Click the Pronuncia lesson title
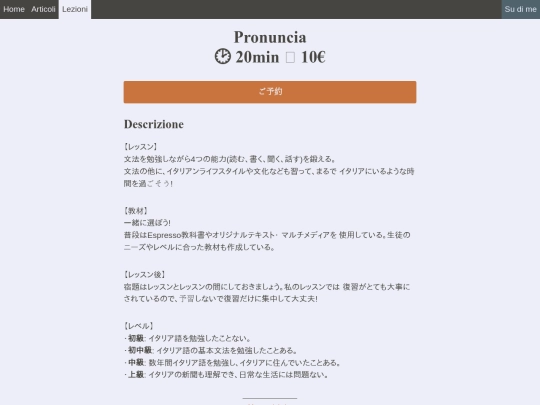 [270, 37]
